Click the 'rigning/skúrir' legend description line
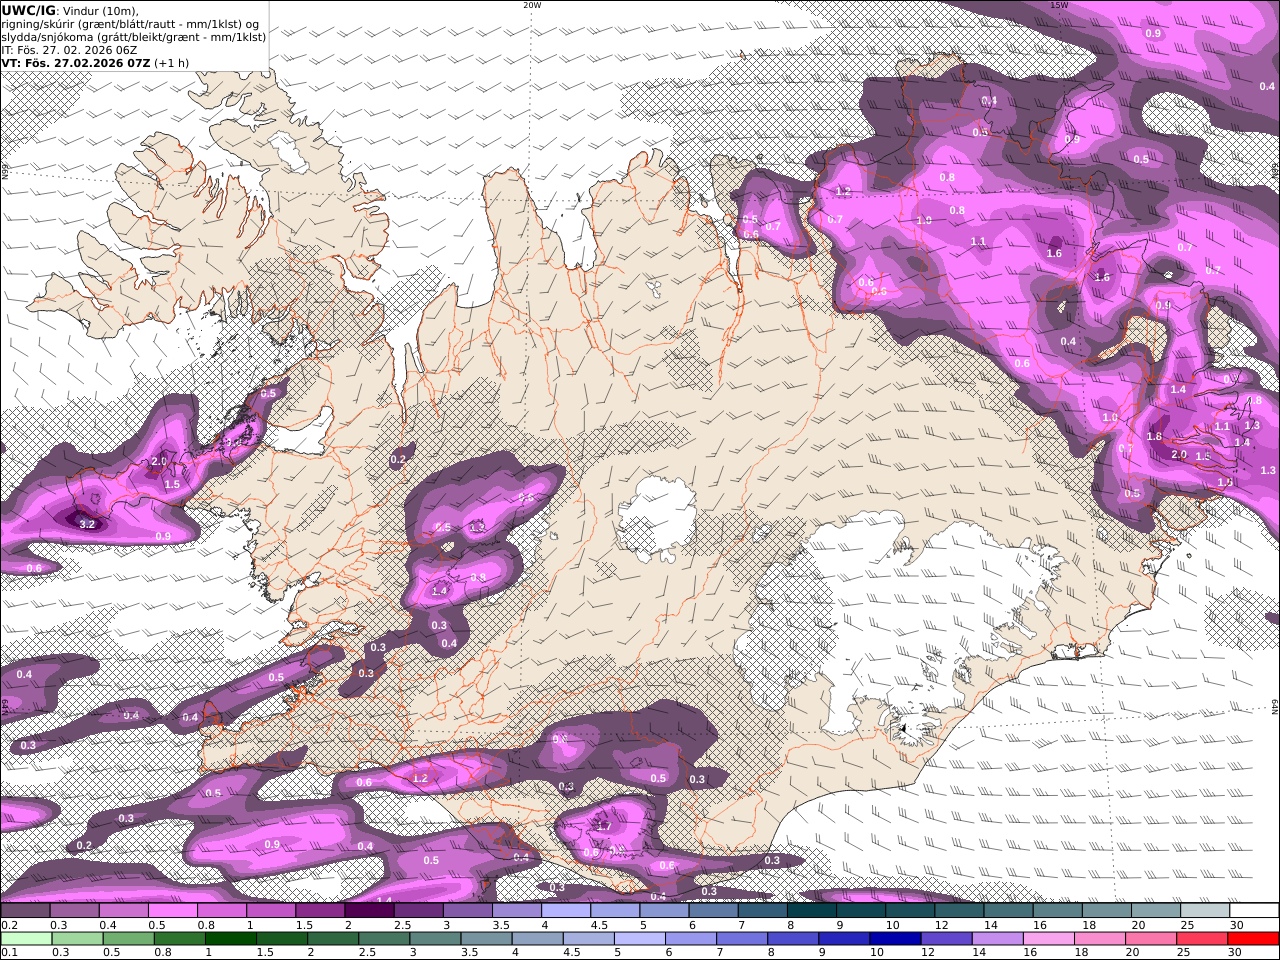1280x960 pixels. tap(131, 23)
